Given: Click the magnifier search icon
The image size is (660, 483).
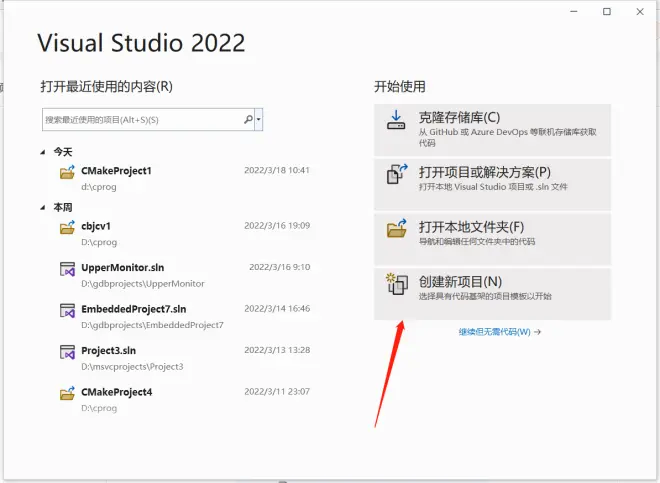Looking at the screenshot, I should coord(248,120).
